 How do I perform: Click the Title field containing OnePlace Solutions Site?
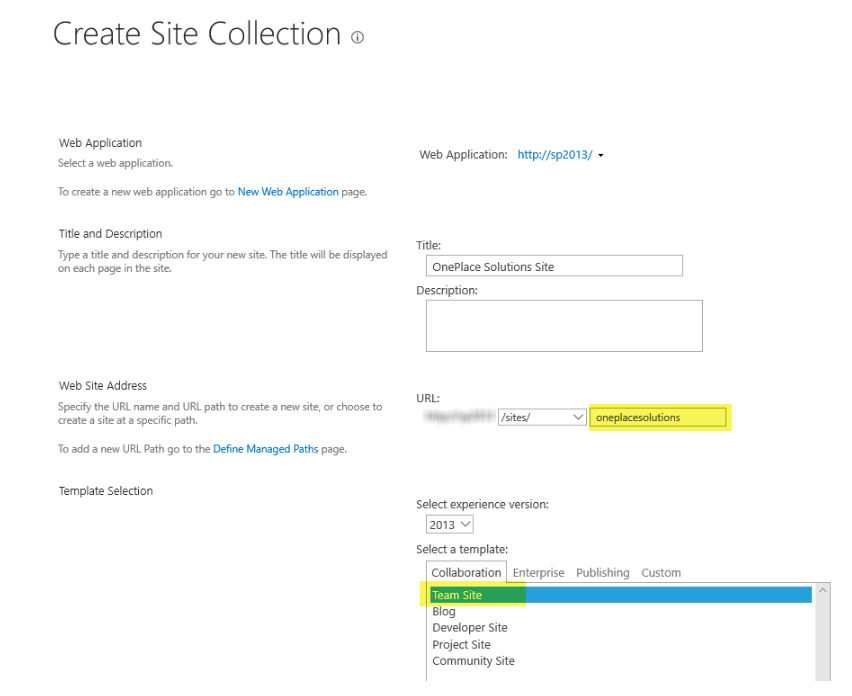click(x=553, y=266)
